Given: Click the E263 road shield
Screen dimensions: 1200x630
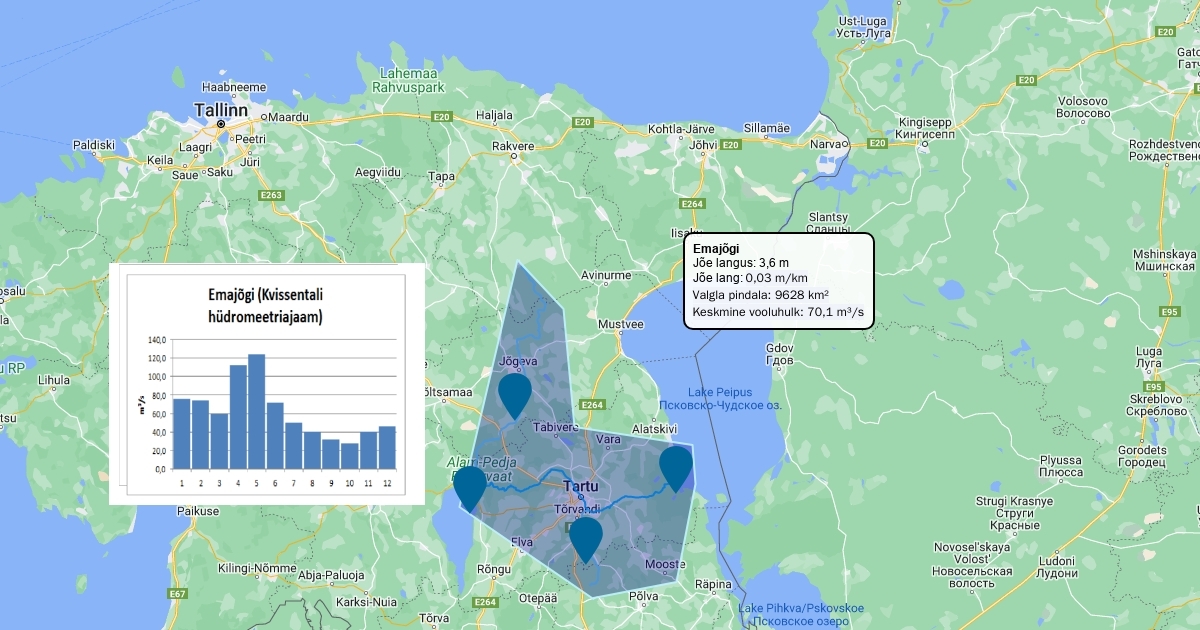Looking at the screenshot, I should point(272,195).
